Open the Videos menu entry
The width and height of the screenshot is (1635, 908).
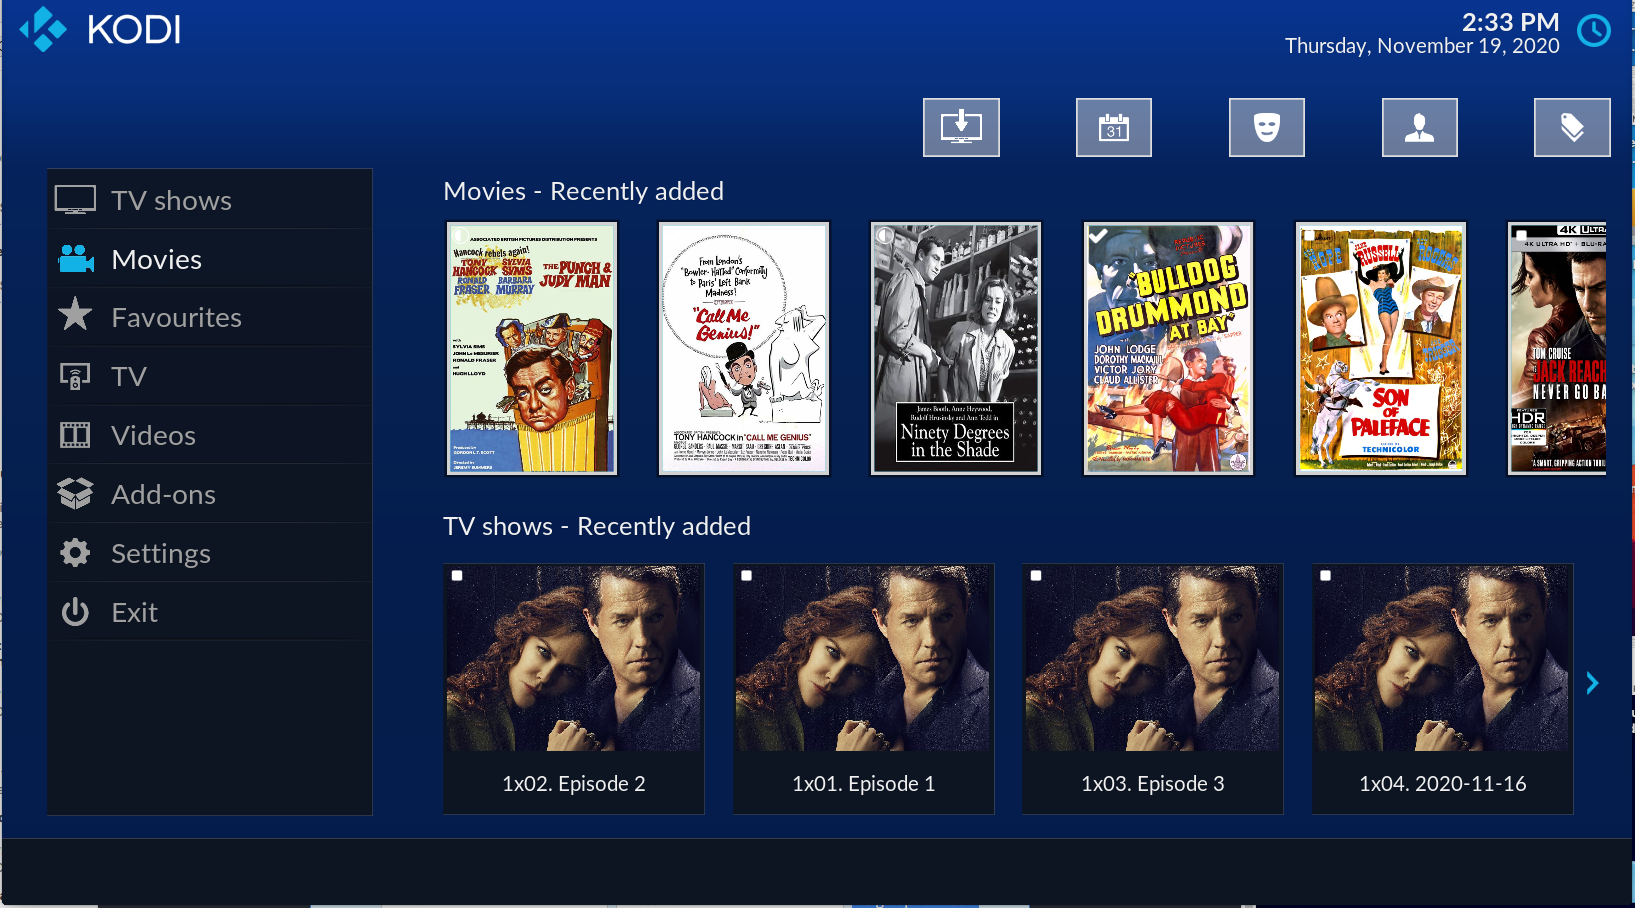pyautogui.click(x=210, y=435)
